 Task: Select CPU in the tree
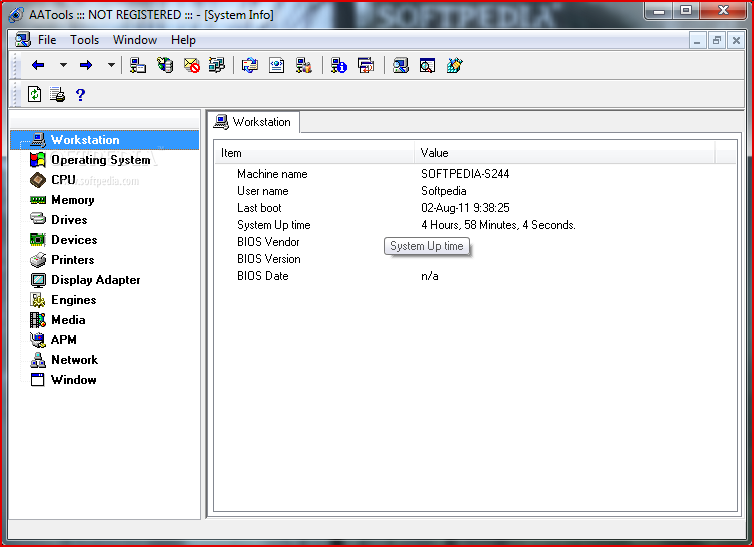[x=63, y=180]
